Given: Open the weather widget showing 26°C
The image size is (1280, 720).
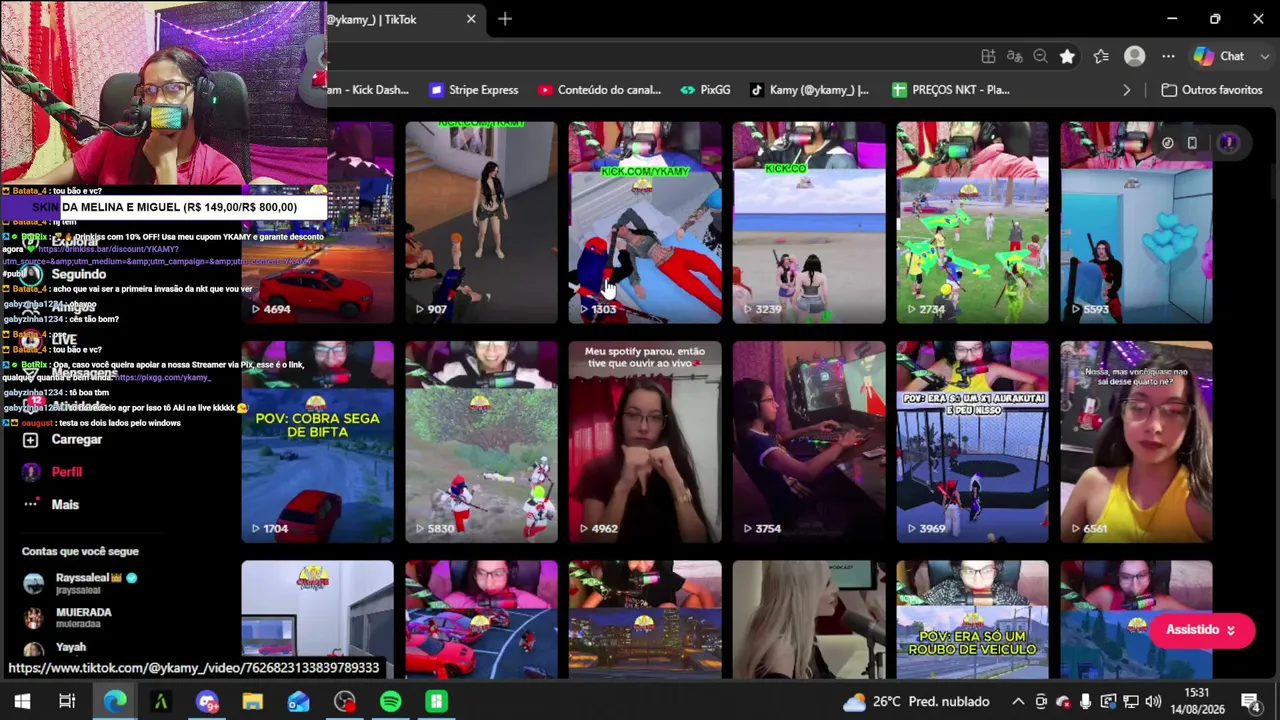Looking at the screenshot, I should point(917,702).
